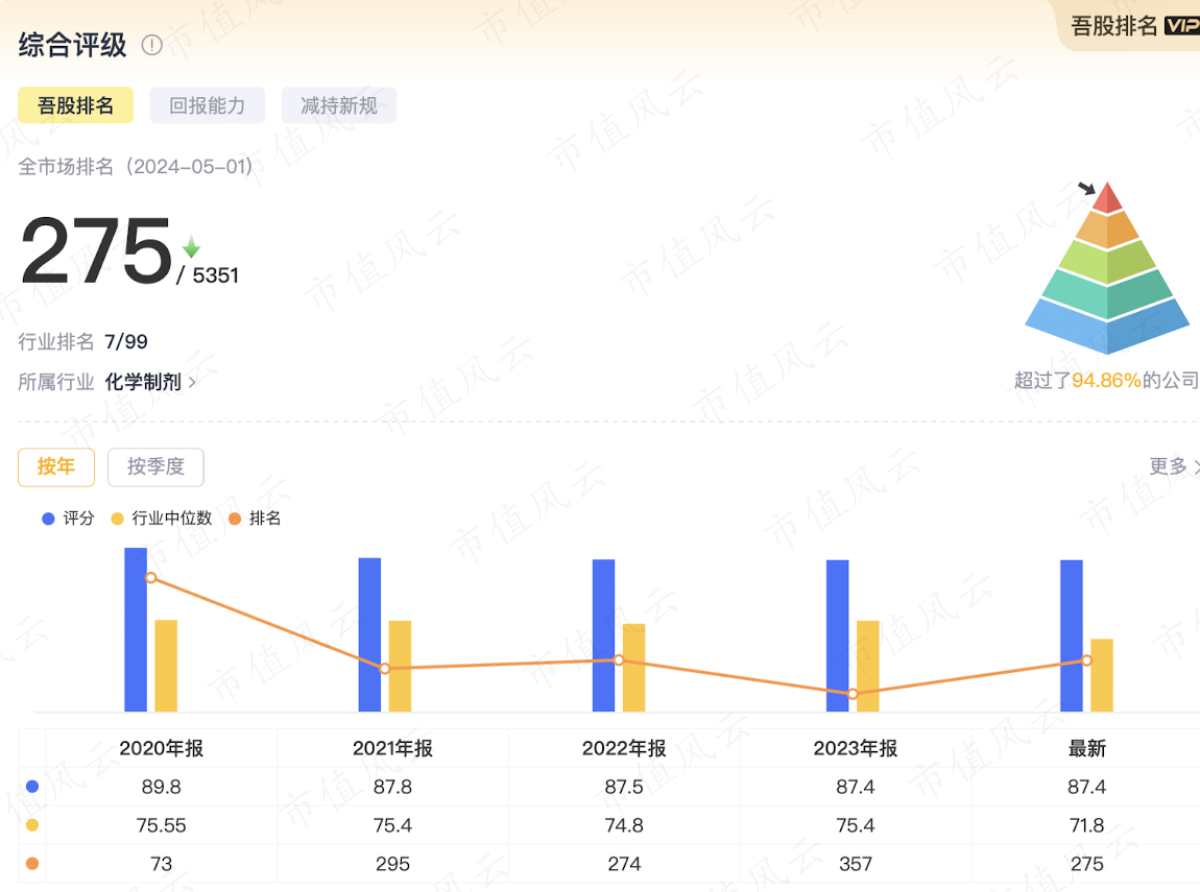Click the 94.86% percentage text
Viewport: 1200px width, 892px height.
[1107, 380]
